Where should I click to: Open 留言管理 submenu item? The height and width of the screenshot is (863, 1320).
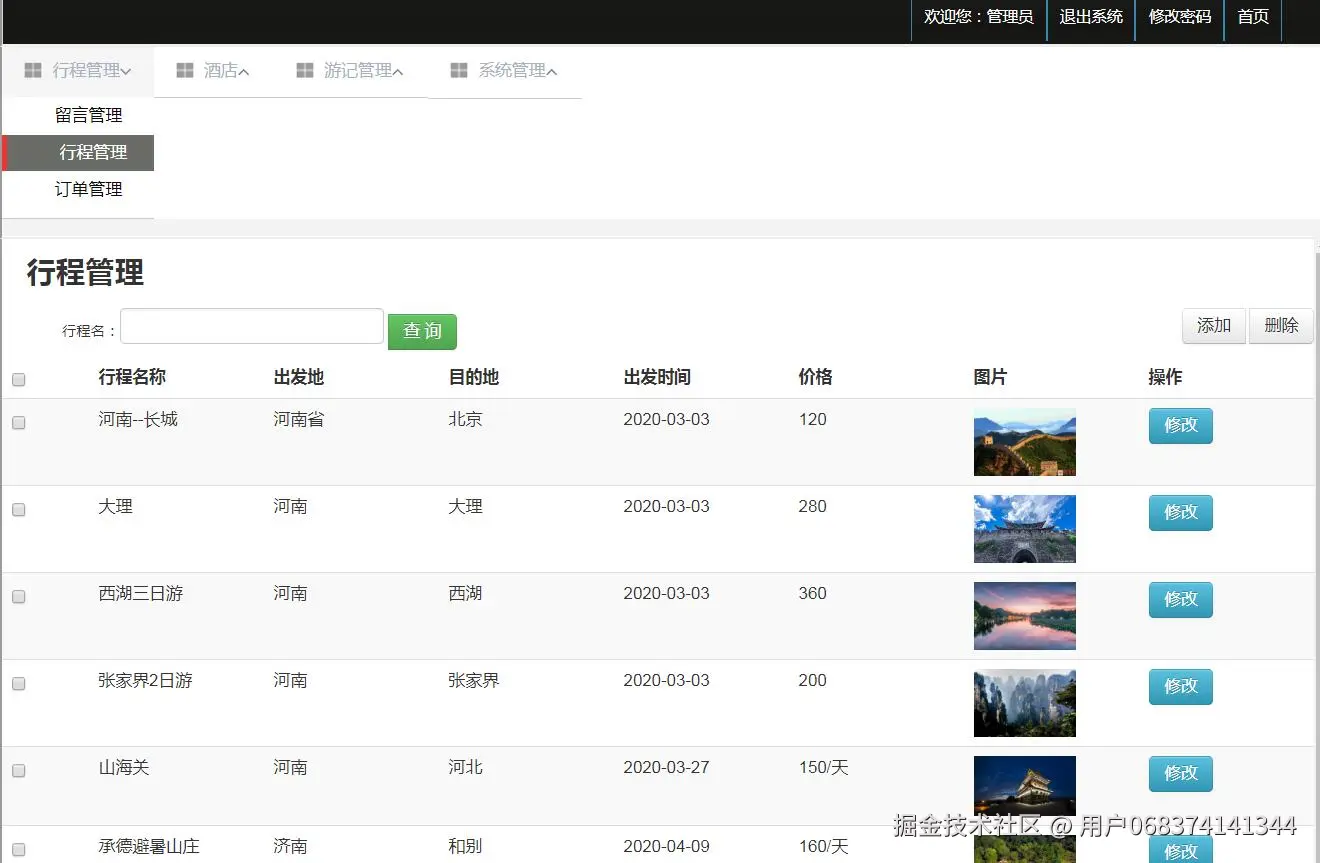88,115
